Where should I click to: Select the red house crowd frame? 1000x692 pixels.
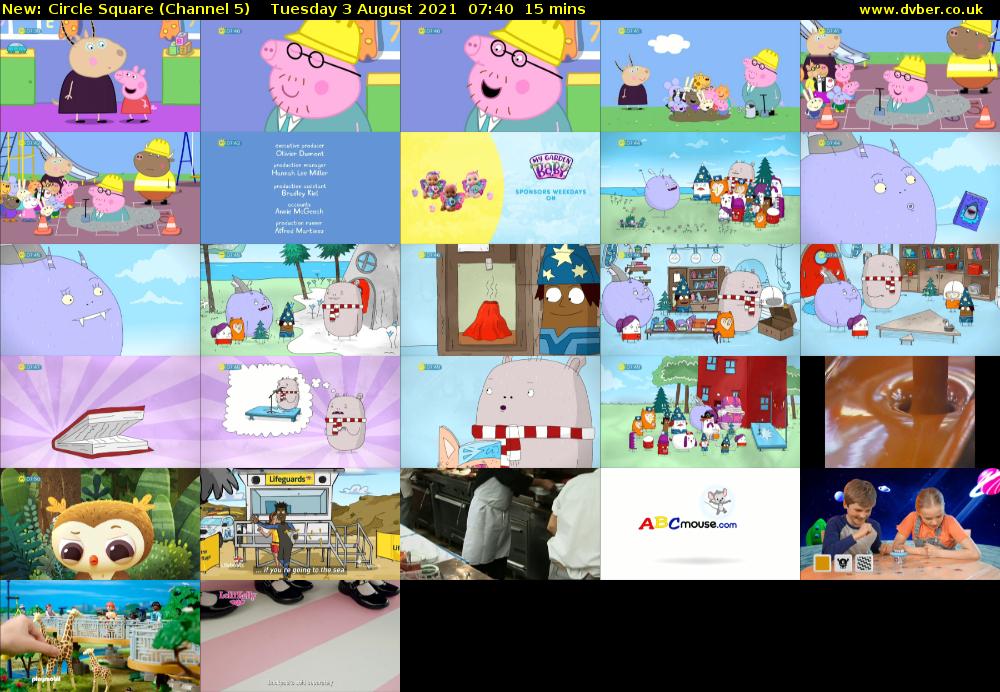coord(700,412)
